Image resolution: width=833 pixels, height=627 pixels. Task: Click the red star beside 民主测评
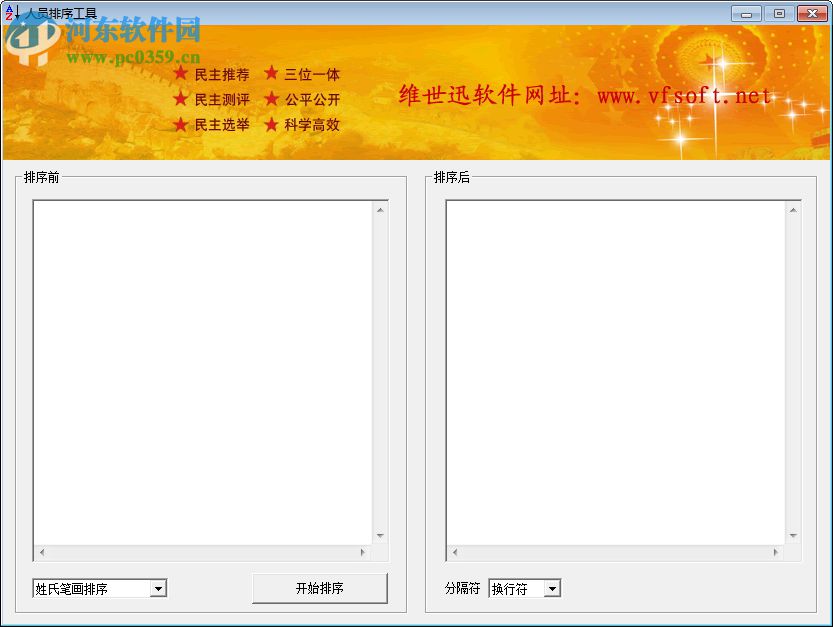181,99
